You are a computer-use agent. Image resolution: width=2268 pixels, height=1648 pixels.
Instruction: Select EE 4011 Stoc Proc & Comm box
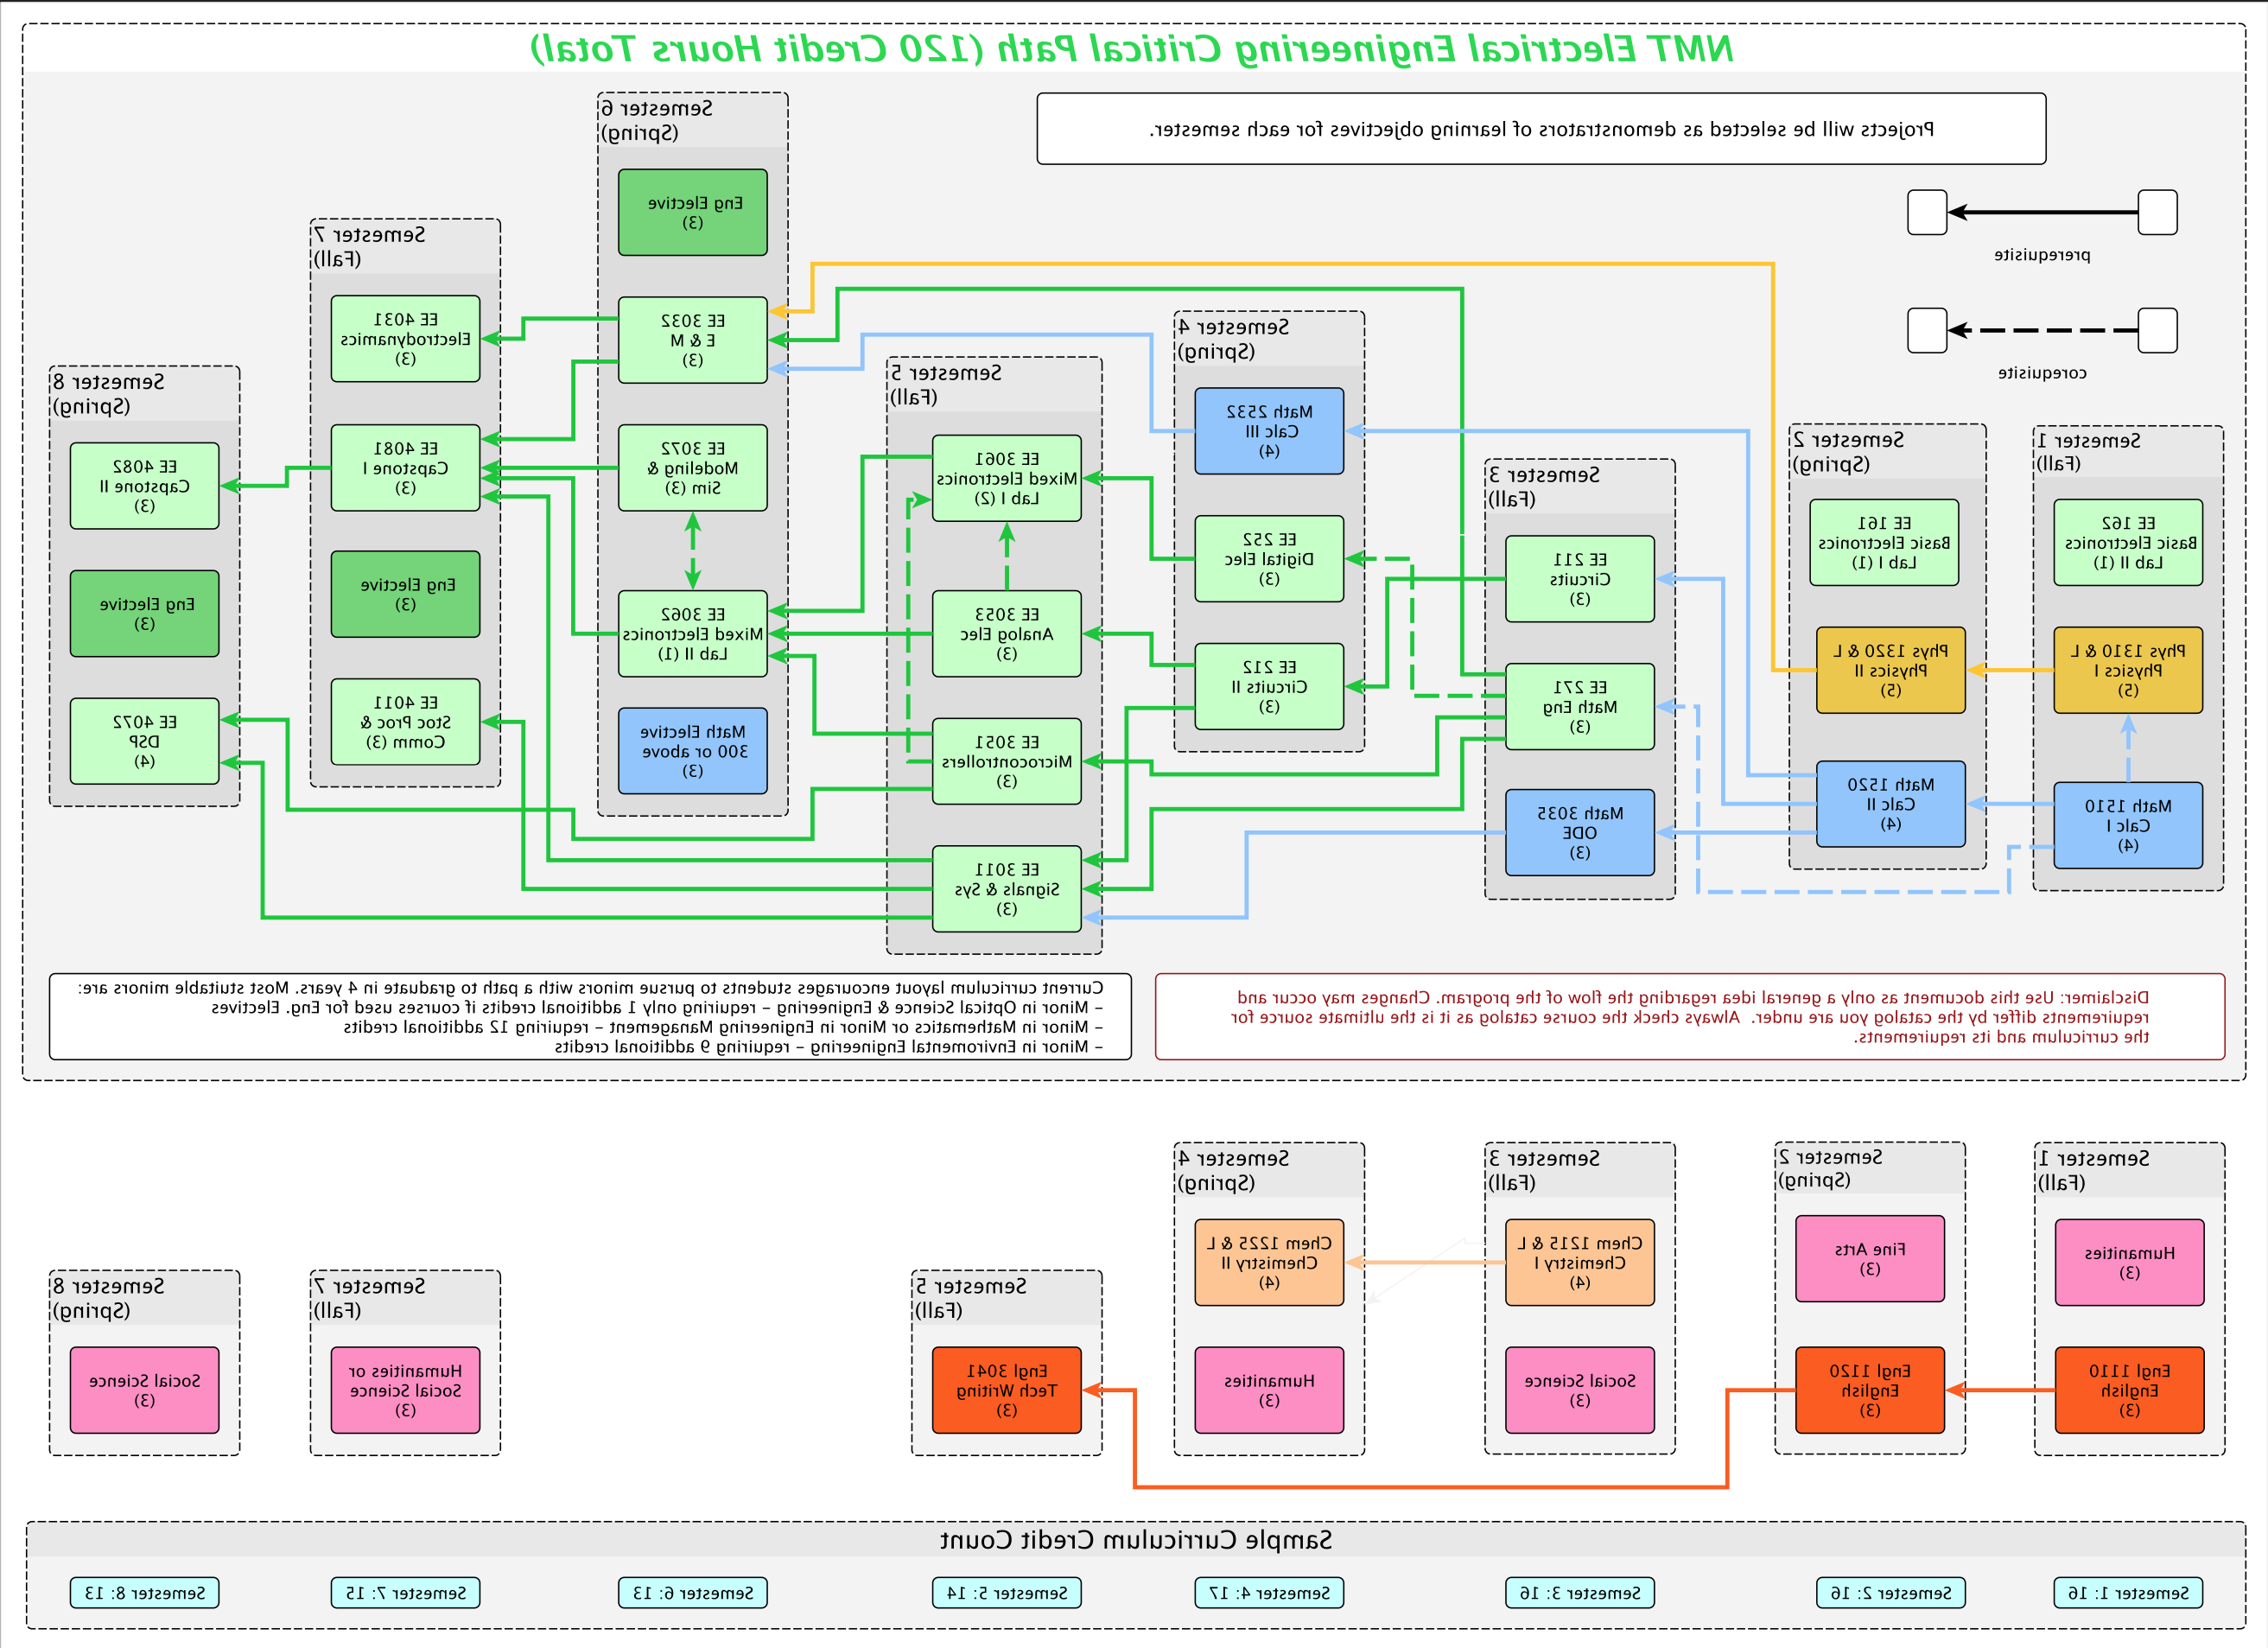(x=405, y=722)
